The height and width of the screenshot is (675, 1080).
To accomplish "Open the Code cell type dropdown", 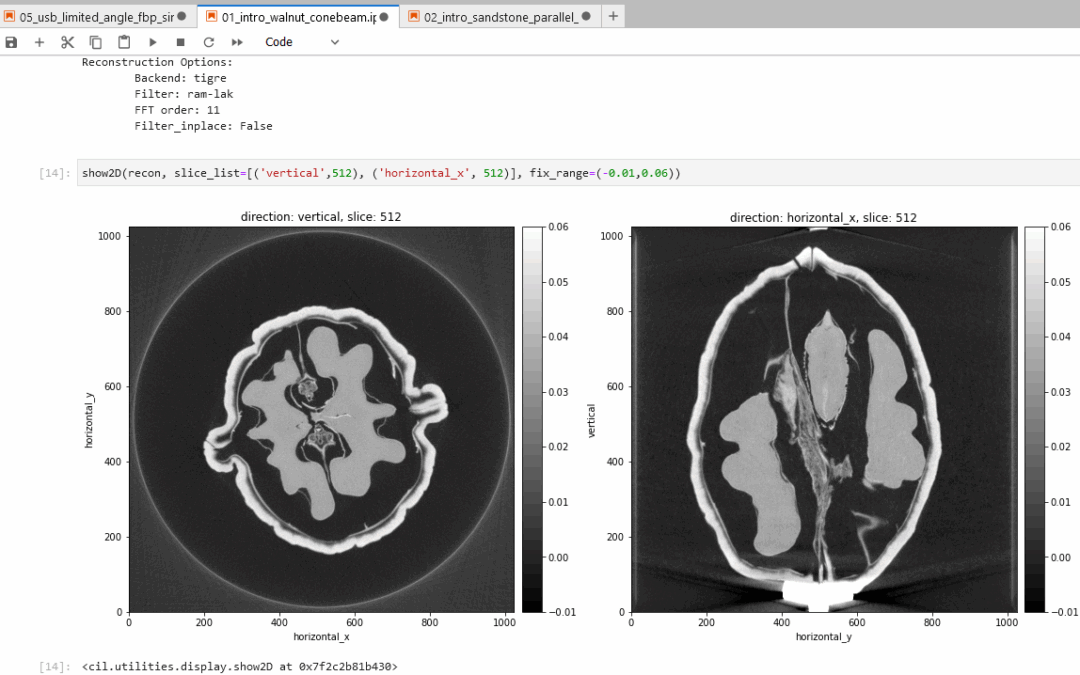I will click(302, 42).
